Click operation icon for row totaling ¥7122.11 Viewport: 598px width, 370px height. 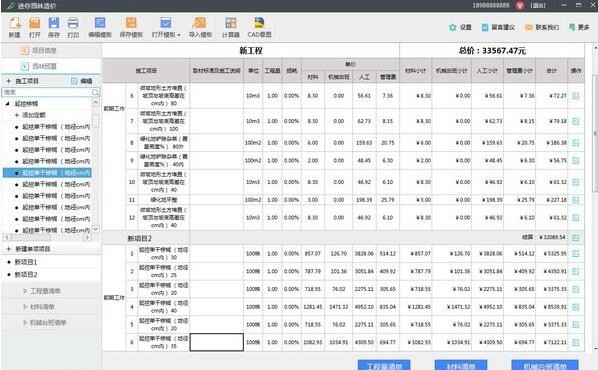(x=576, y=342)
